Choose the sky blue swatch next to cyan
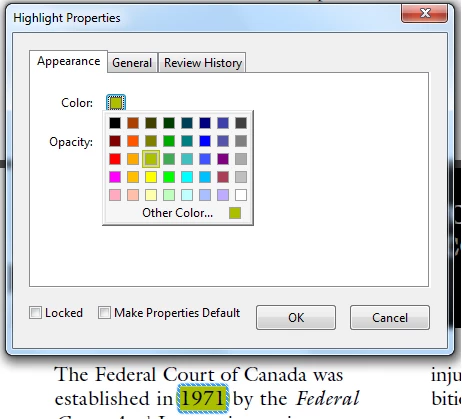This screenshot has width=462, height=419. (x=205, y=177)
